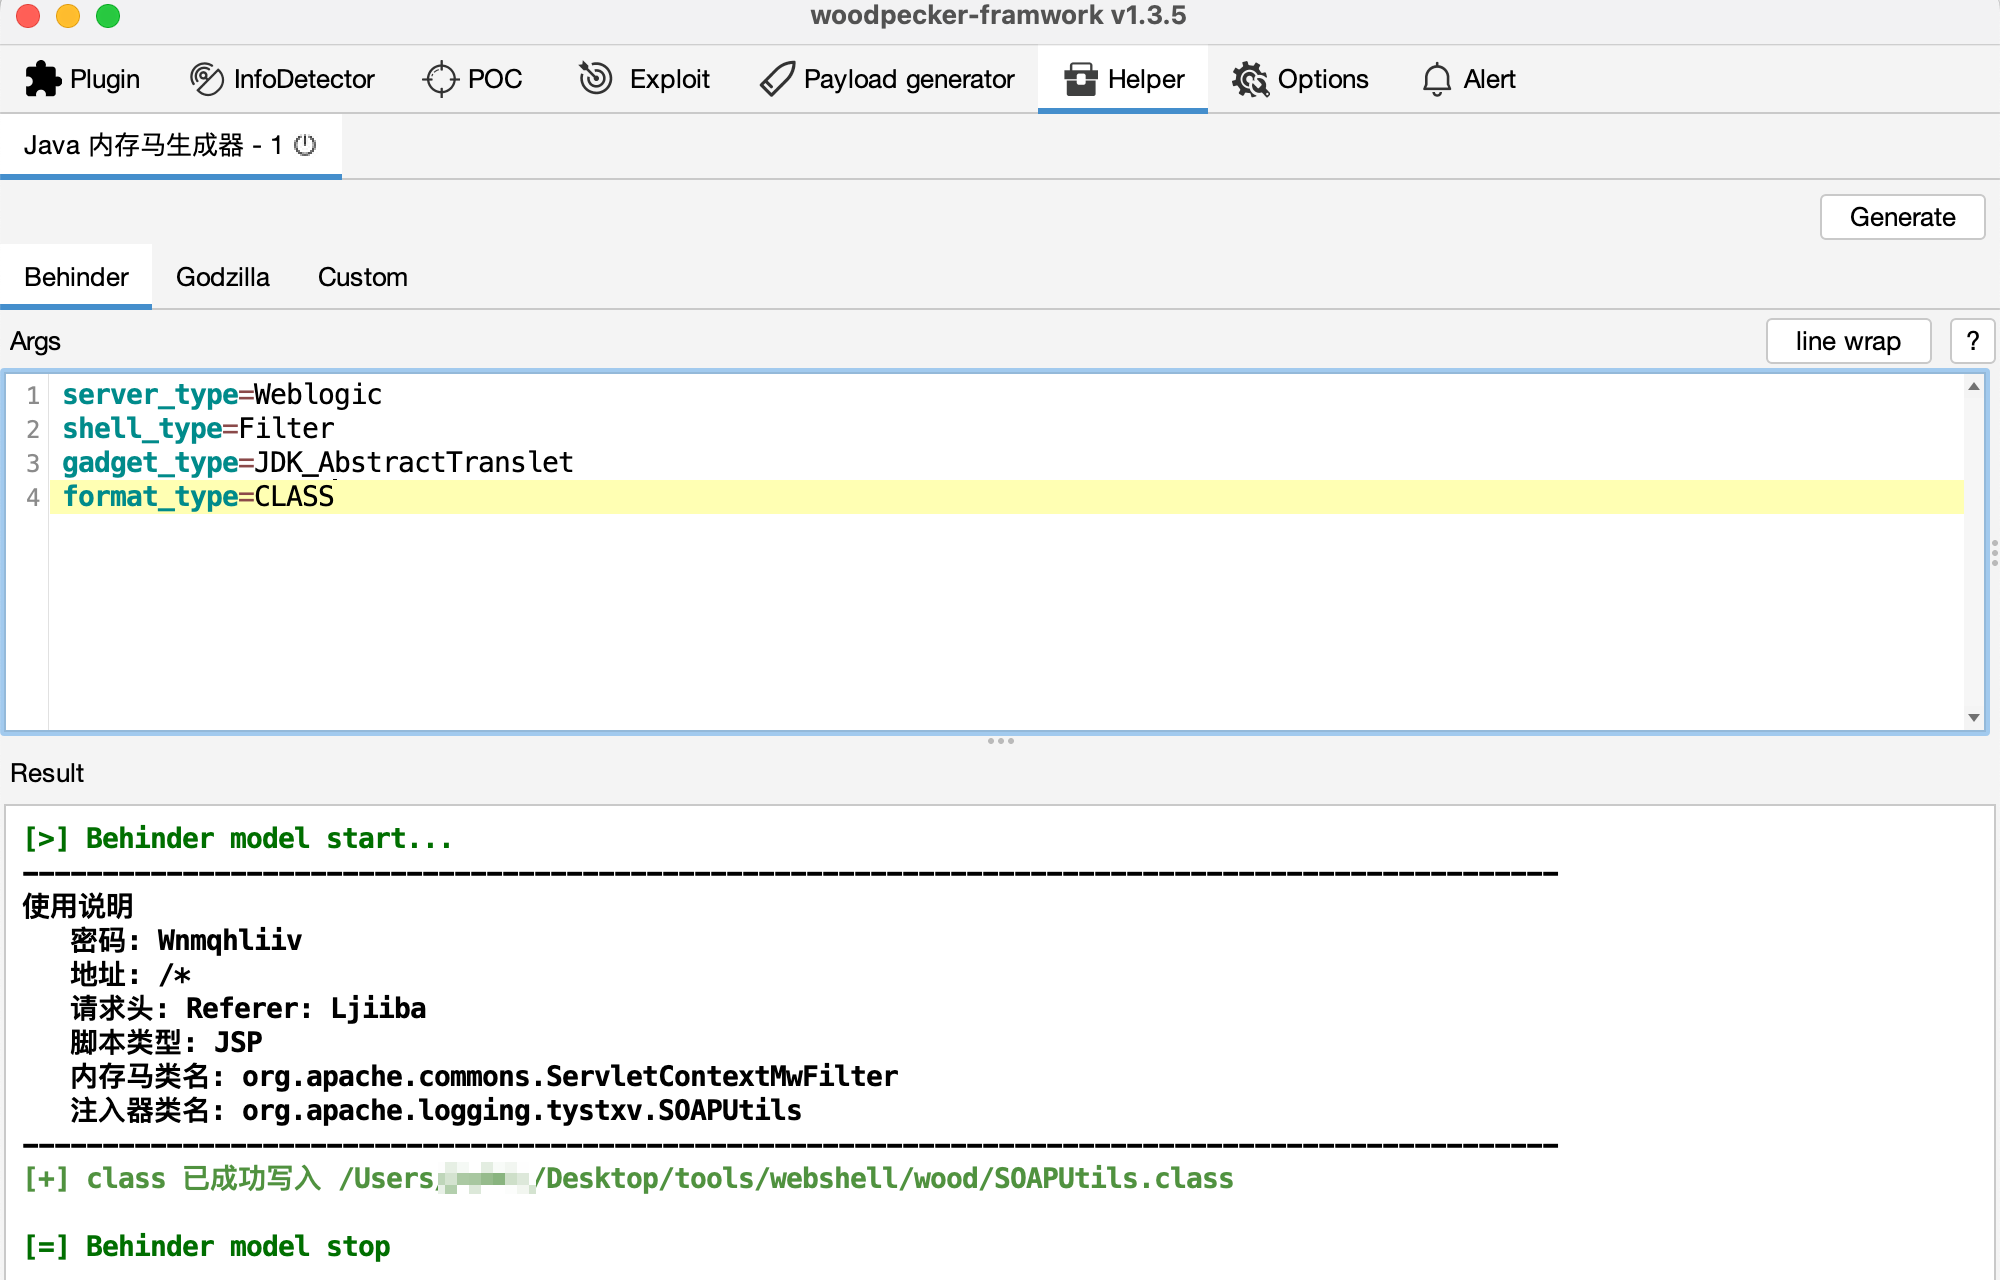This screenshot has height=1280, width=2000.
Task: Click the Plugin puzzle-piece icon
Action: tap(43, 79)
